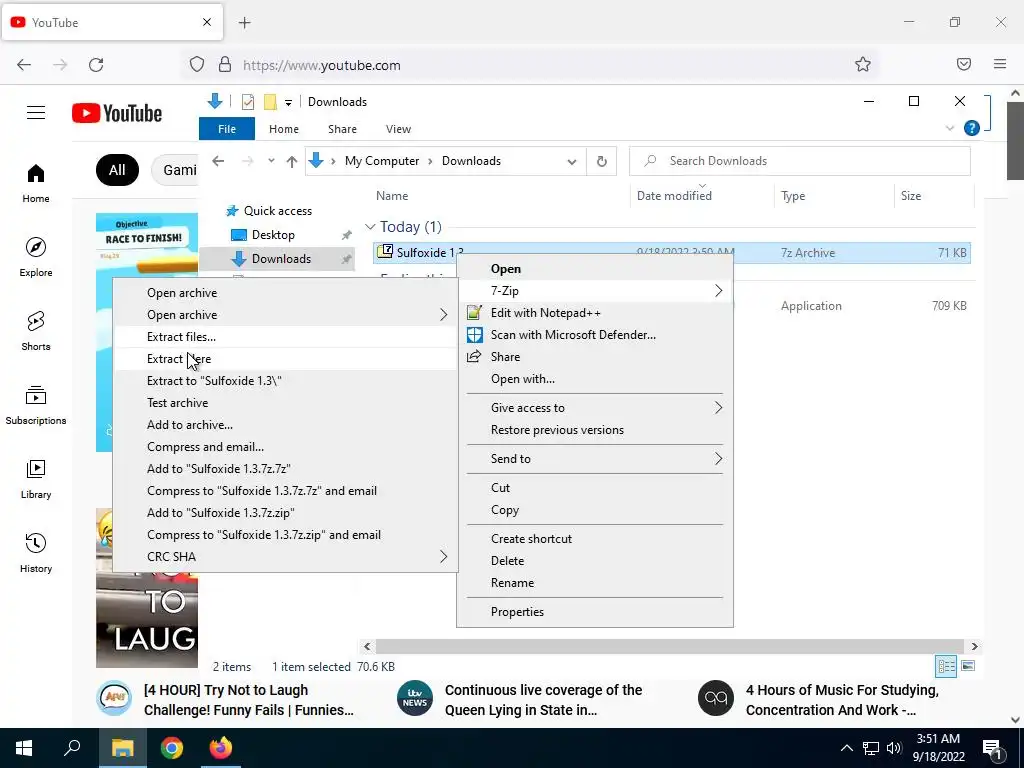Viewport: 1024px width, 768px height.
Task: Switch to large icons view in status bar
Action: click(968, 666)
